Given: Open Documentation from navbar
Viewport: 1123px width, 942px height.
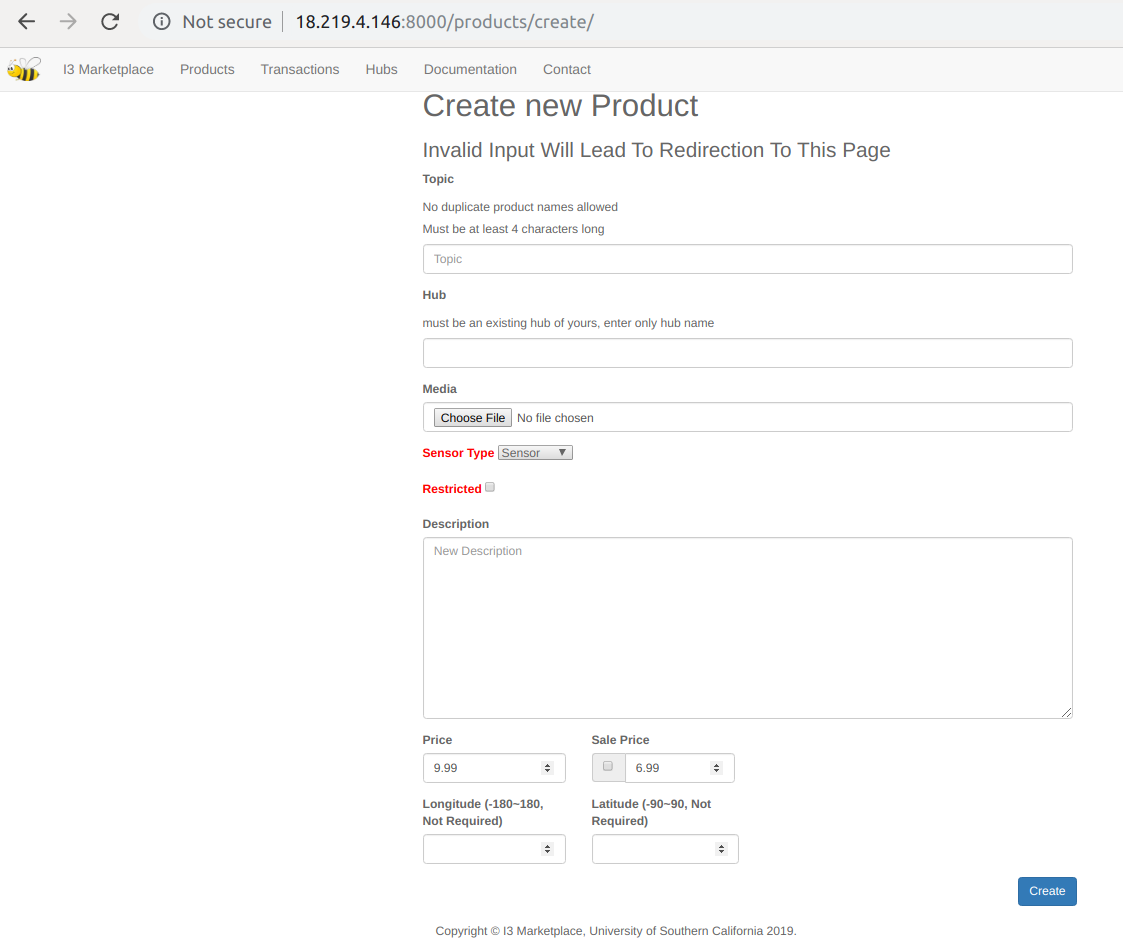Looking at the screenshot, I should coord(470,69).
